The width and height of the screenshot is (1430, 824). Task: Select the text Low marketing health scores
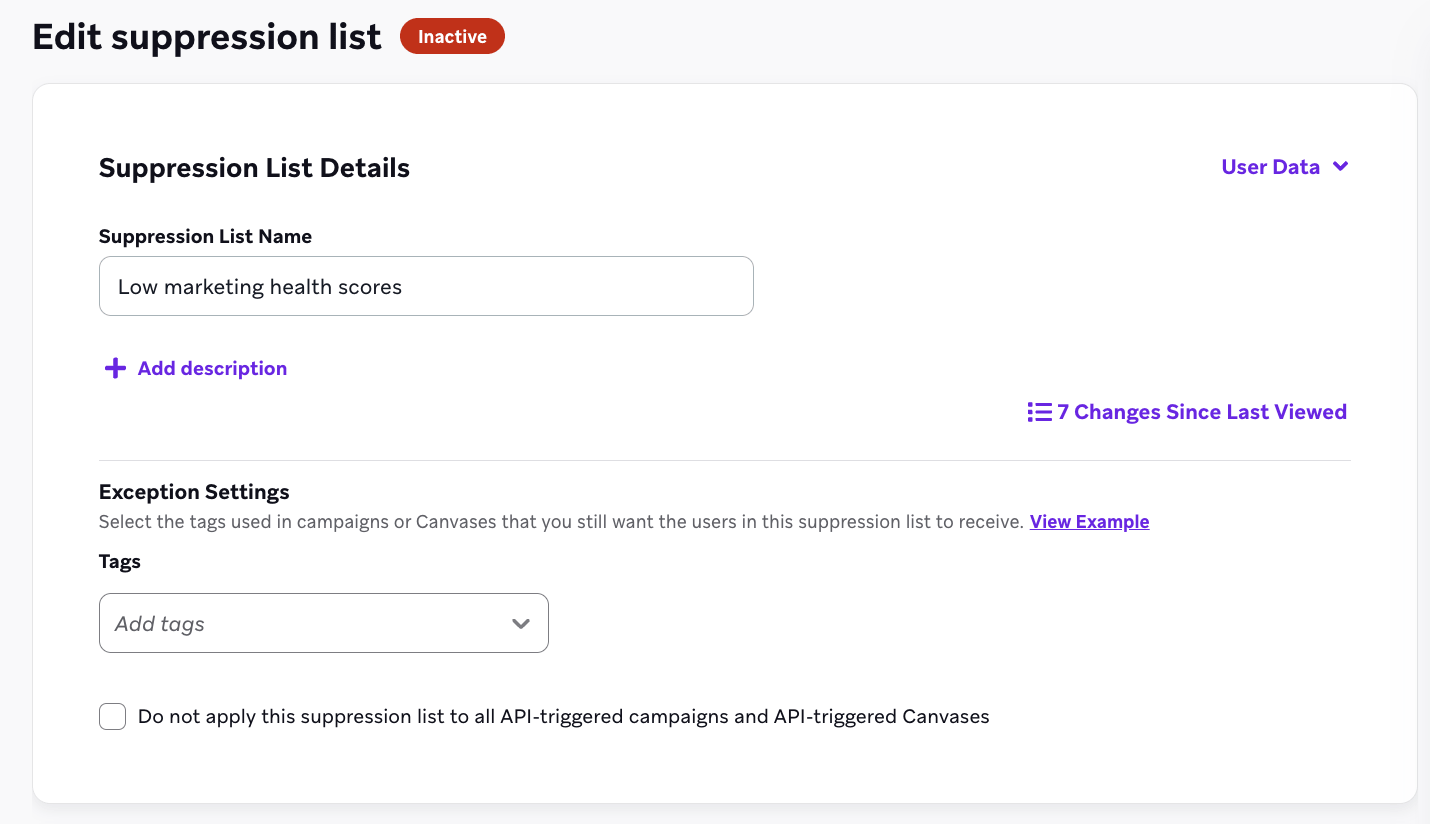259,286
